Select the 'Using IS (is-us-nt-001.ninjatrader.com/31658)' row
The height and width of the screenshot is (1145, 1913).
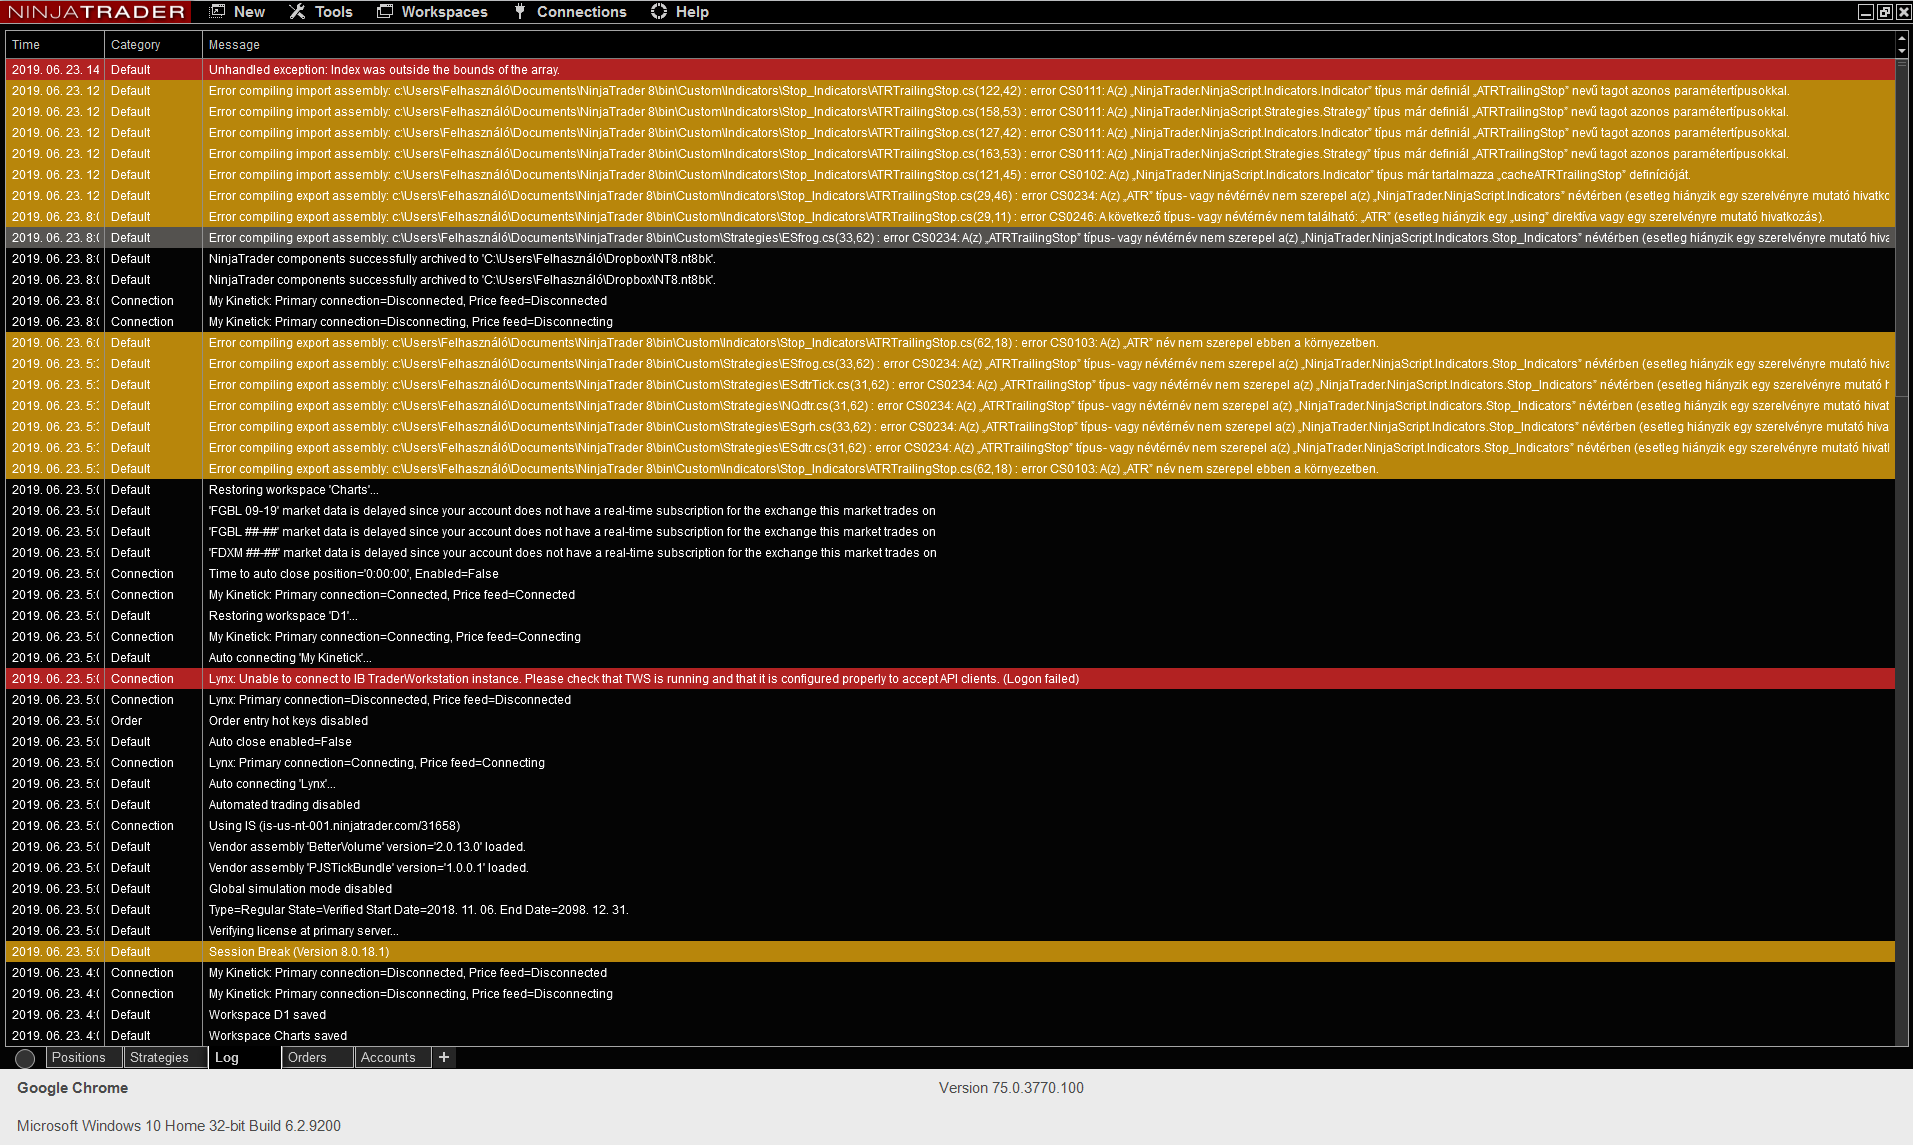tap(950, 826)
